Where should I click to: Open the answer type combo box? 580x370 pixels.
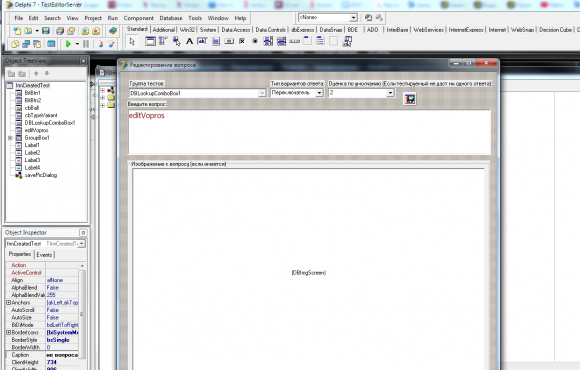point(319,93)
